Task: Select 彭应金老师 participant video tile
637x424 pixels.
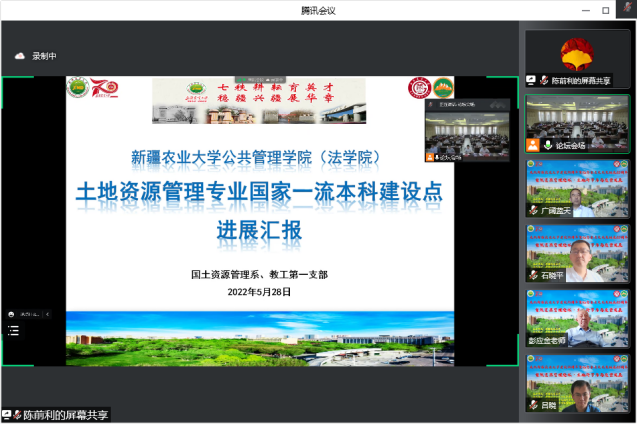Action: tap(577, 318)
